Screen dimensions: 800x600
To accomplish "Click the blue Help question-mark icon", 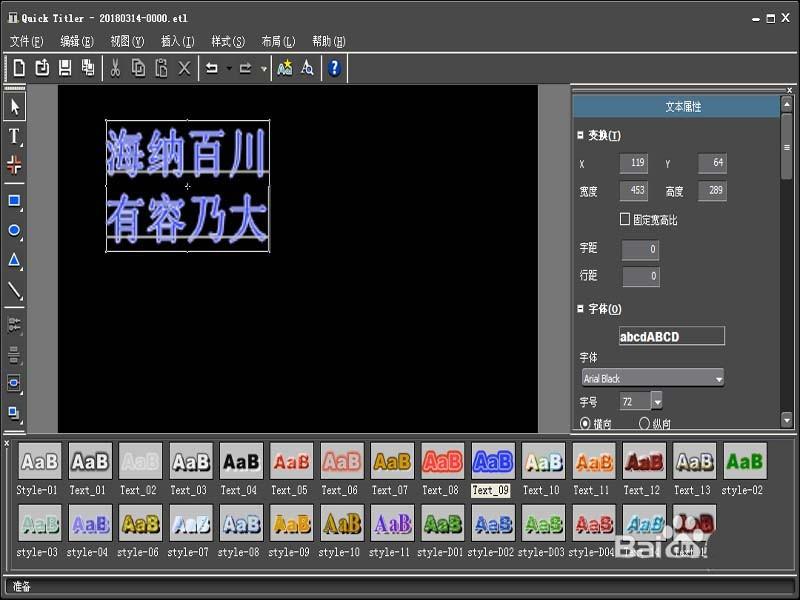I will pyautogui.click(x=333, y=67).
